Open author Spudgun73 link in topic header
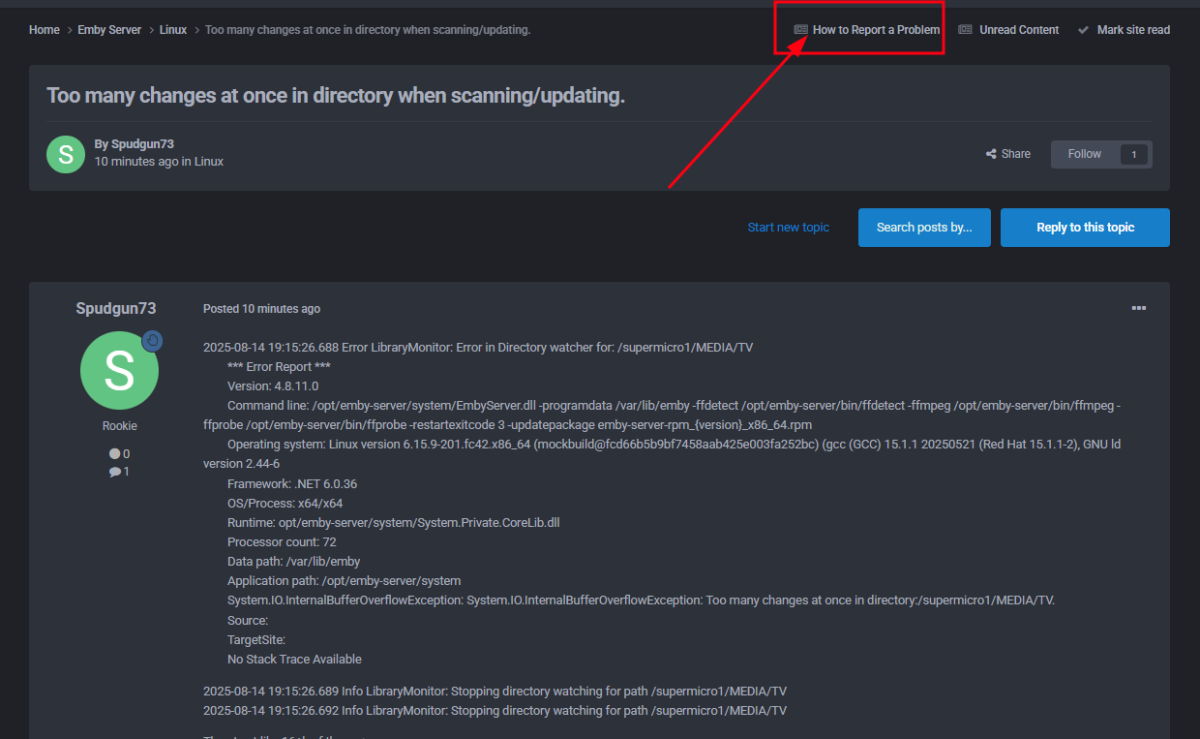 (x=142, y=144)
